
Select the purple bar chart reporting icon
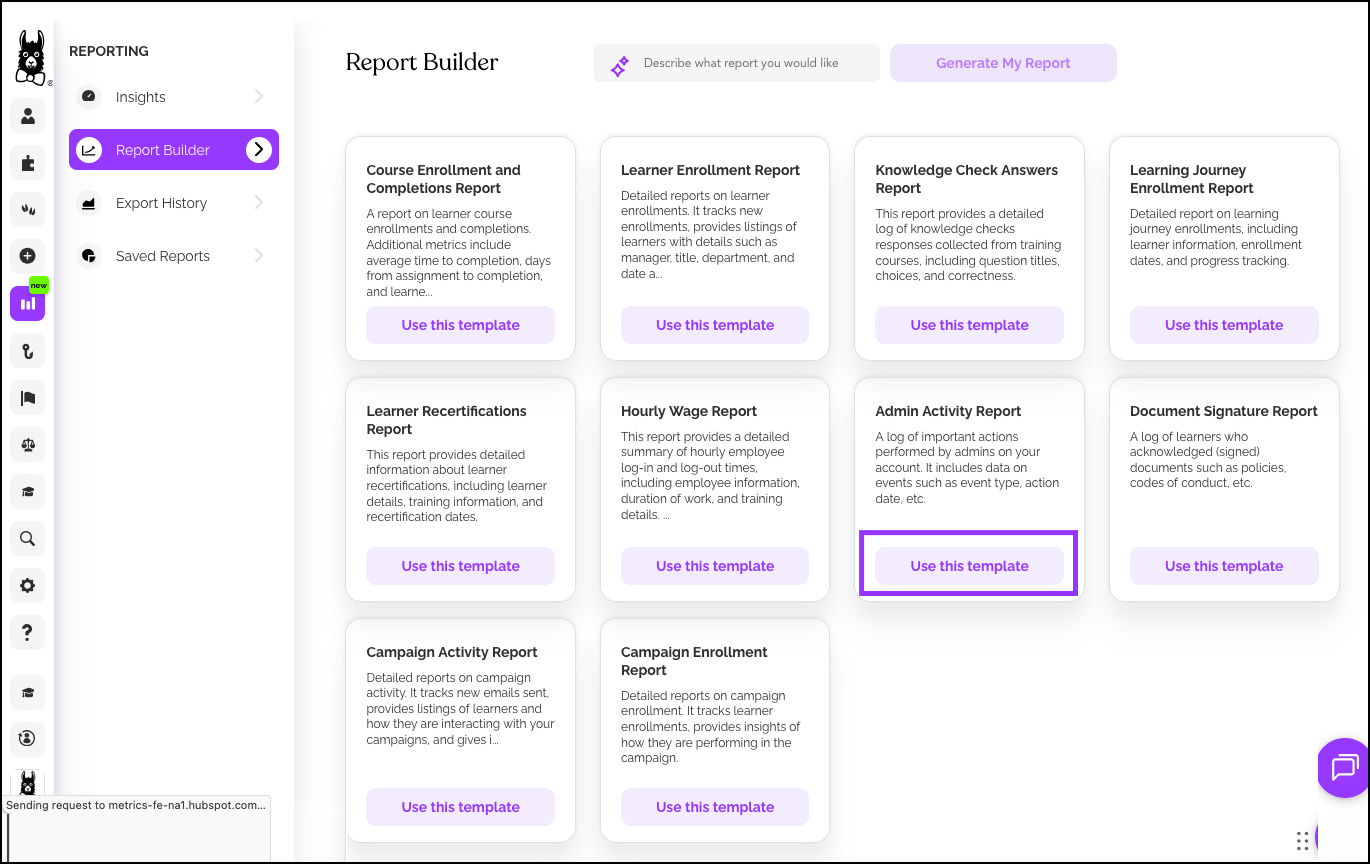tap(28, 303)
